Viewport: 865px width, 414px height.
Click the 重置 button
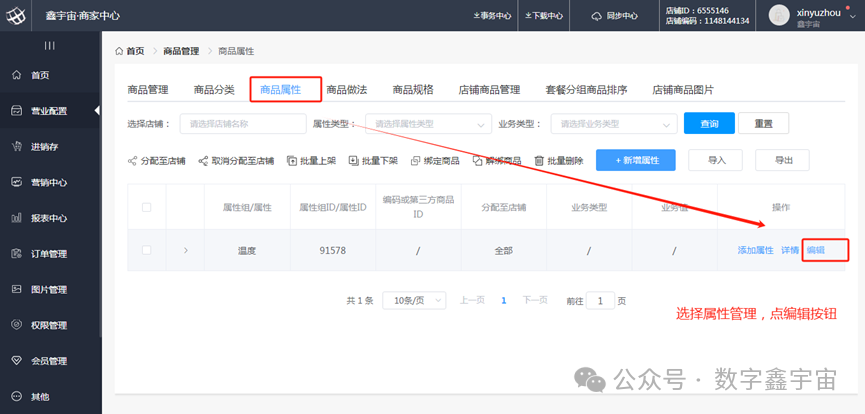(763, 124)
